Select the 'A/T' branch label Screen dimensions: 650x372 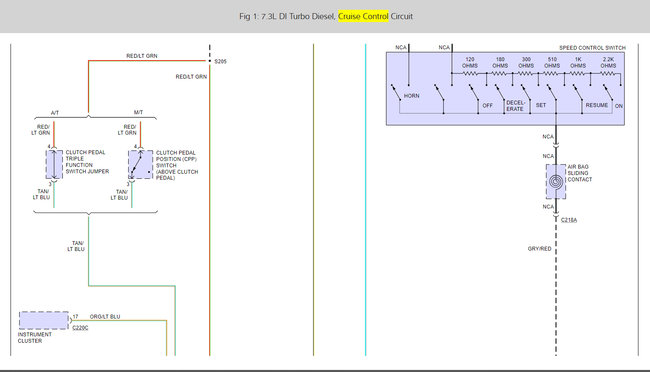point(55,113)
